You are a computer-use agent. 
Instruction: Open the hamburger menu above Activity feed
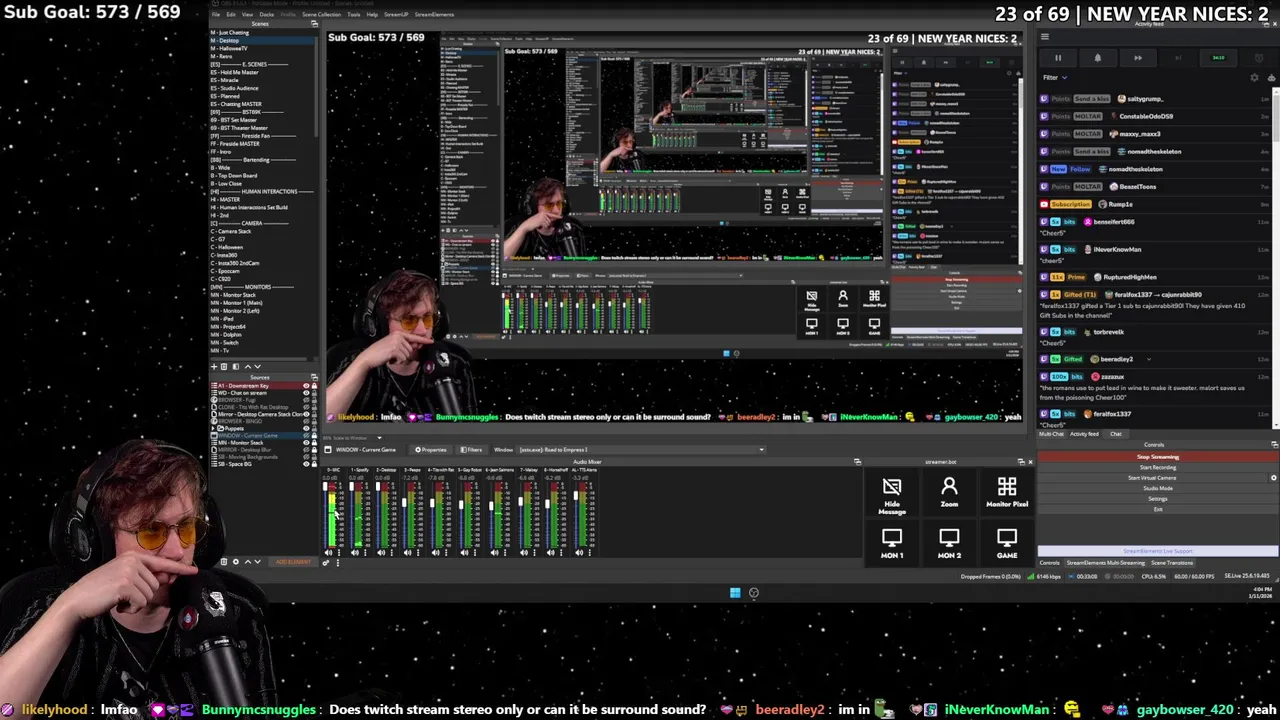(1045, 37)
